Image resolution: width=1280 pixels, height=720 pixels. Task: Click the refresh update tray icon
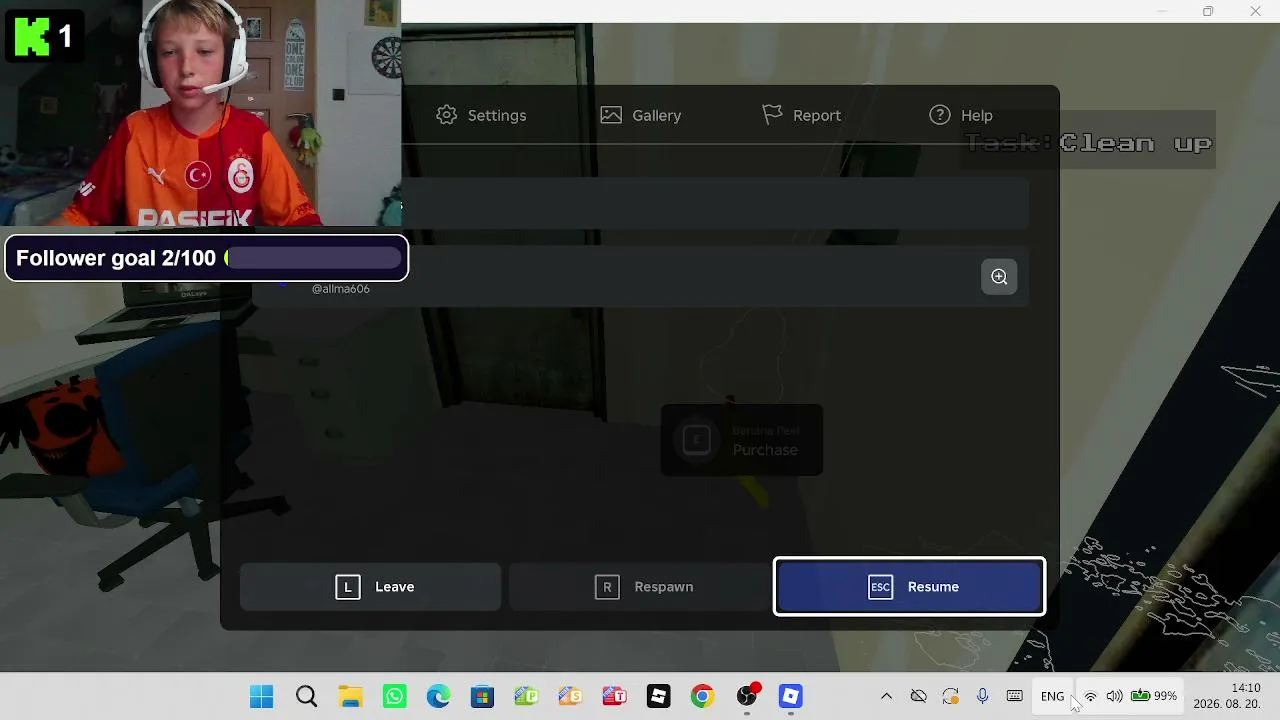click(950, 696)
